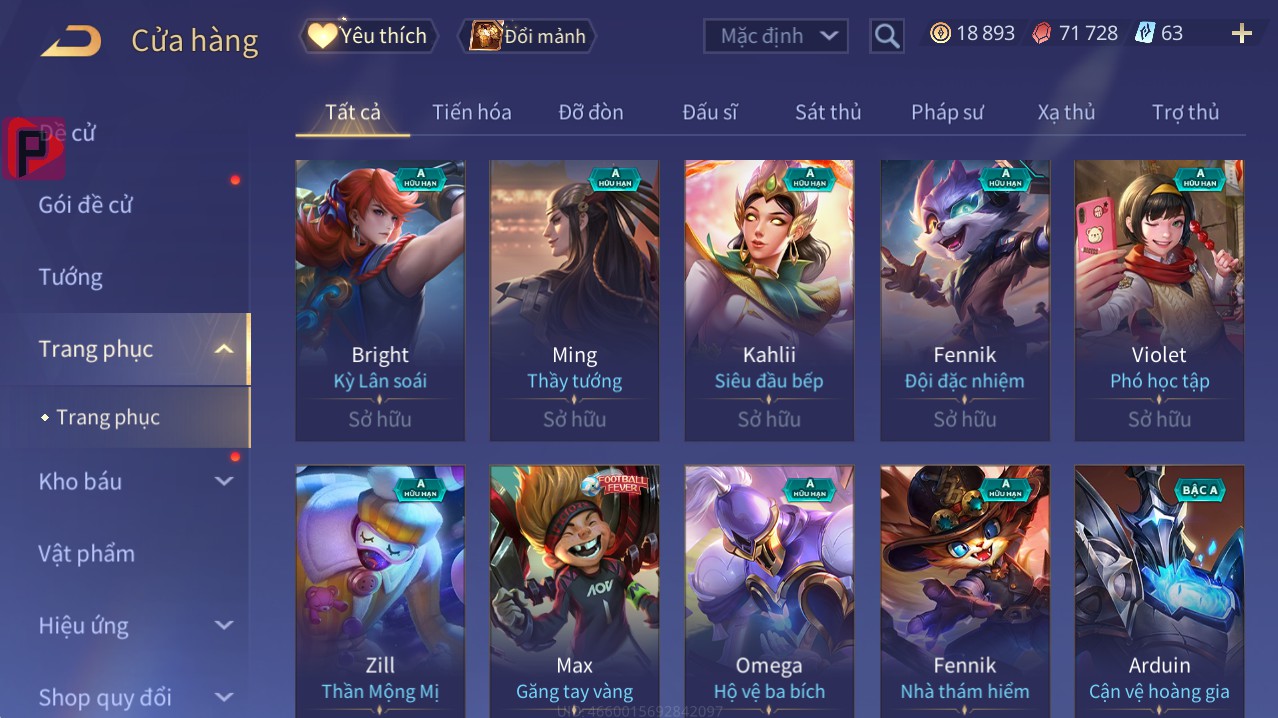Viewport: 1278px width, 718px height.
Task: Tap the red ruby currency icon
Action: coord(1042,34)
